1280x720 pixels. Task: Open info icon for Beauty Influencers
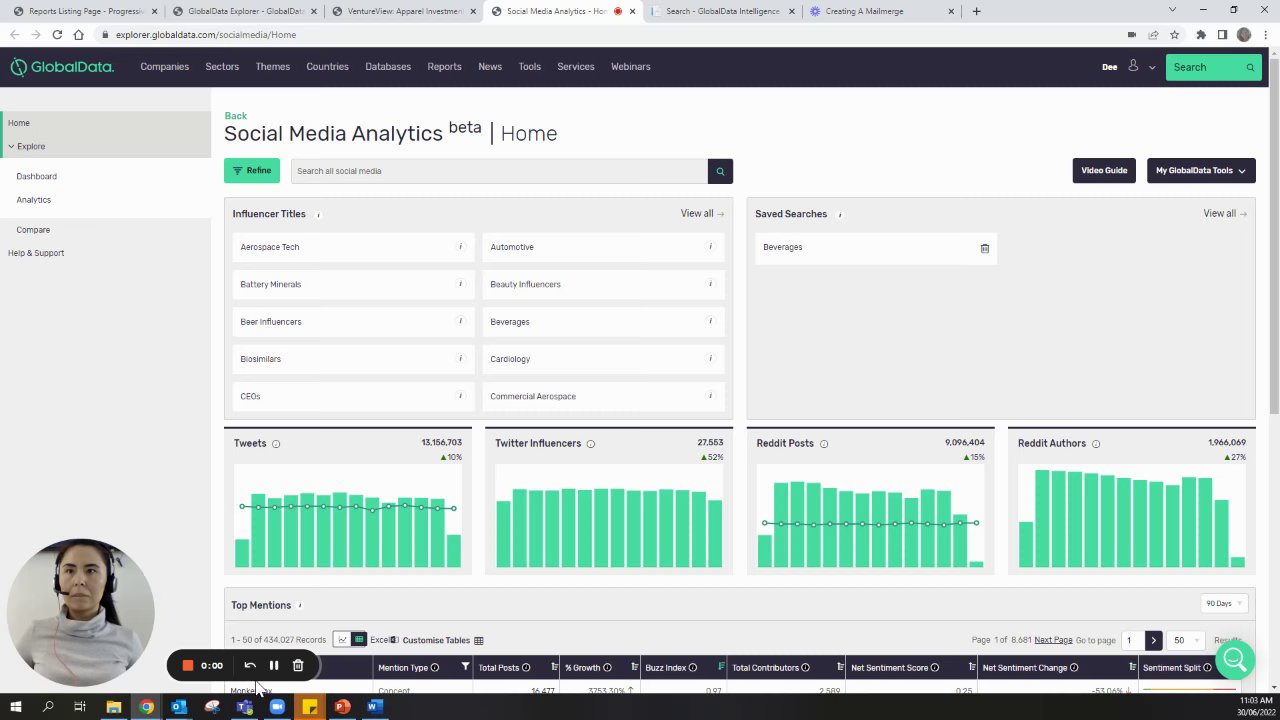pos(710,284)
